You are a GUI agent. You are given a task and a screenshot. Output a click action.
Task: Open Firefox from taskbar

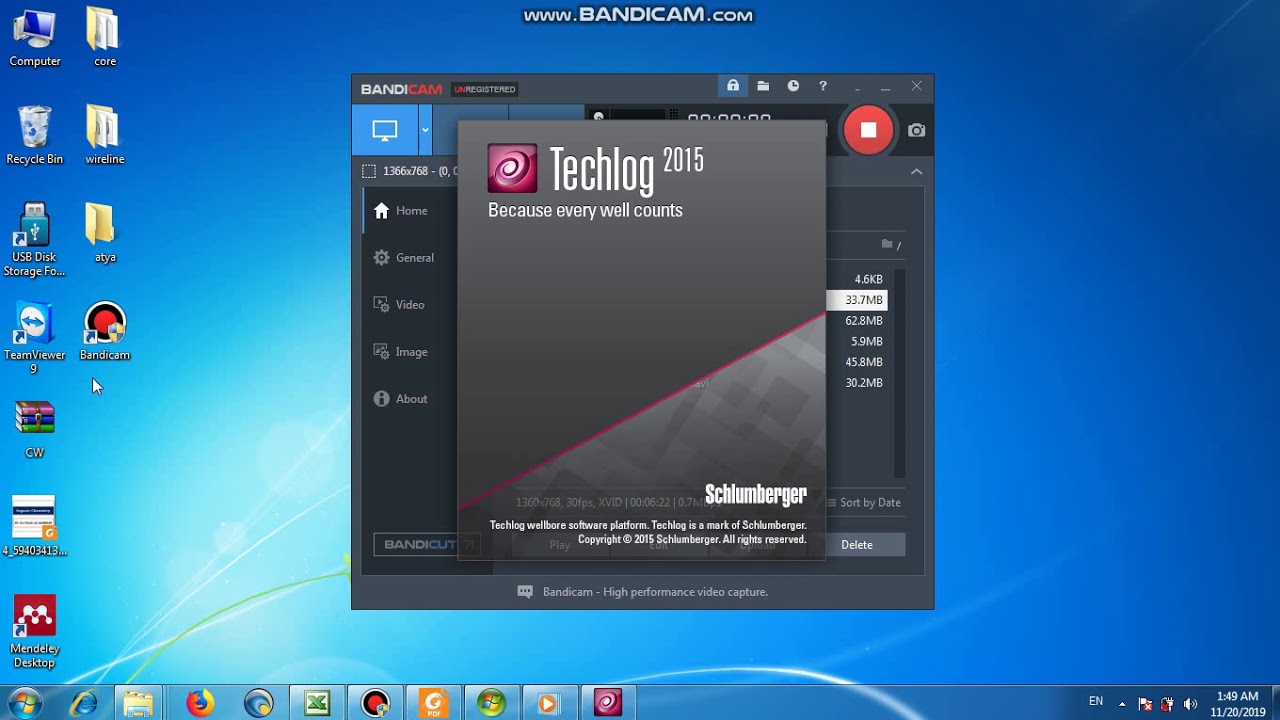pos(200,703)
